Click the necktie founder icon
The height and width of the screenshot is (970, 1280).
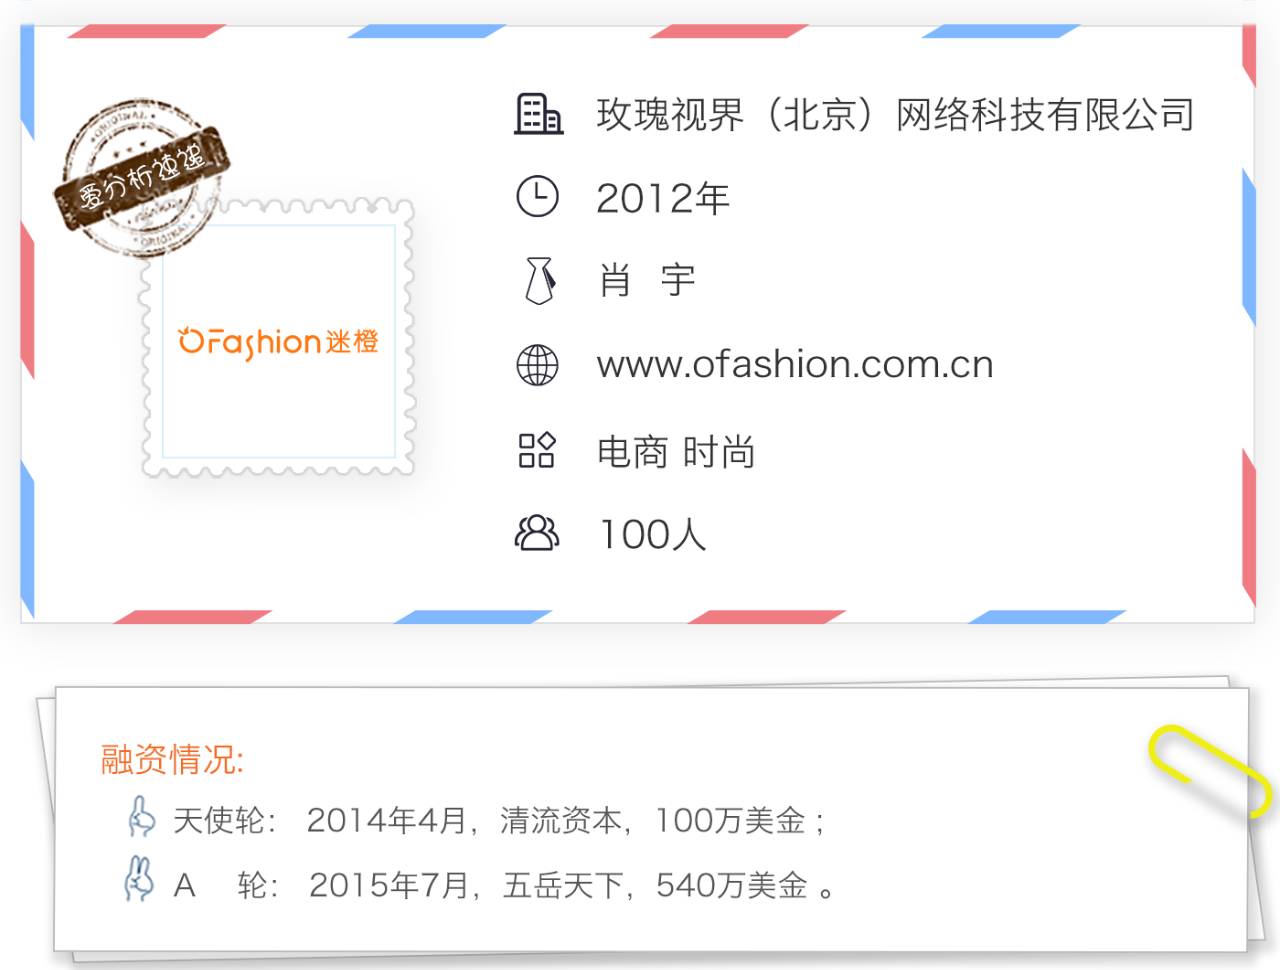pyautogui.click(x=539, y=280)
